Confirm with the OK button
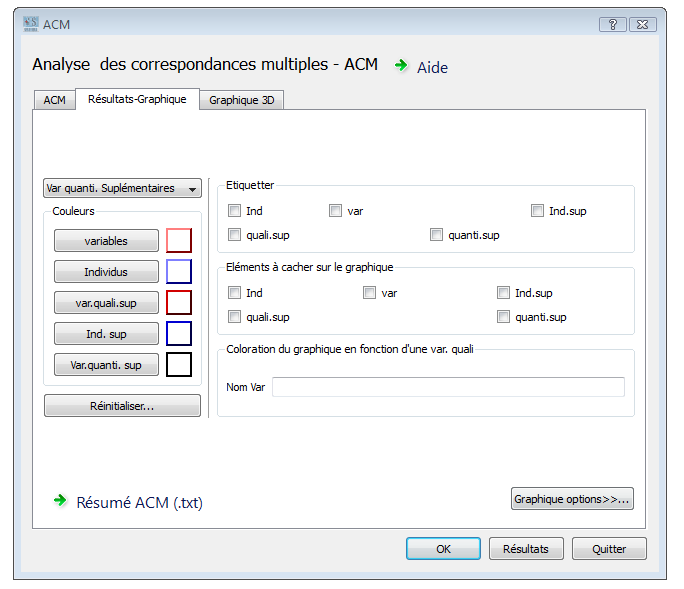The width and height of the screenshot is (684, 589). pos(443,548)
